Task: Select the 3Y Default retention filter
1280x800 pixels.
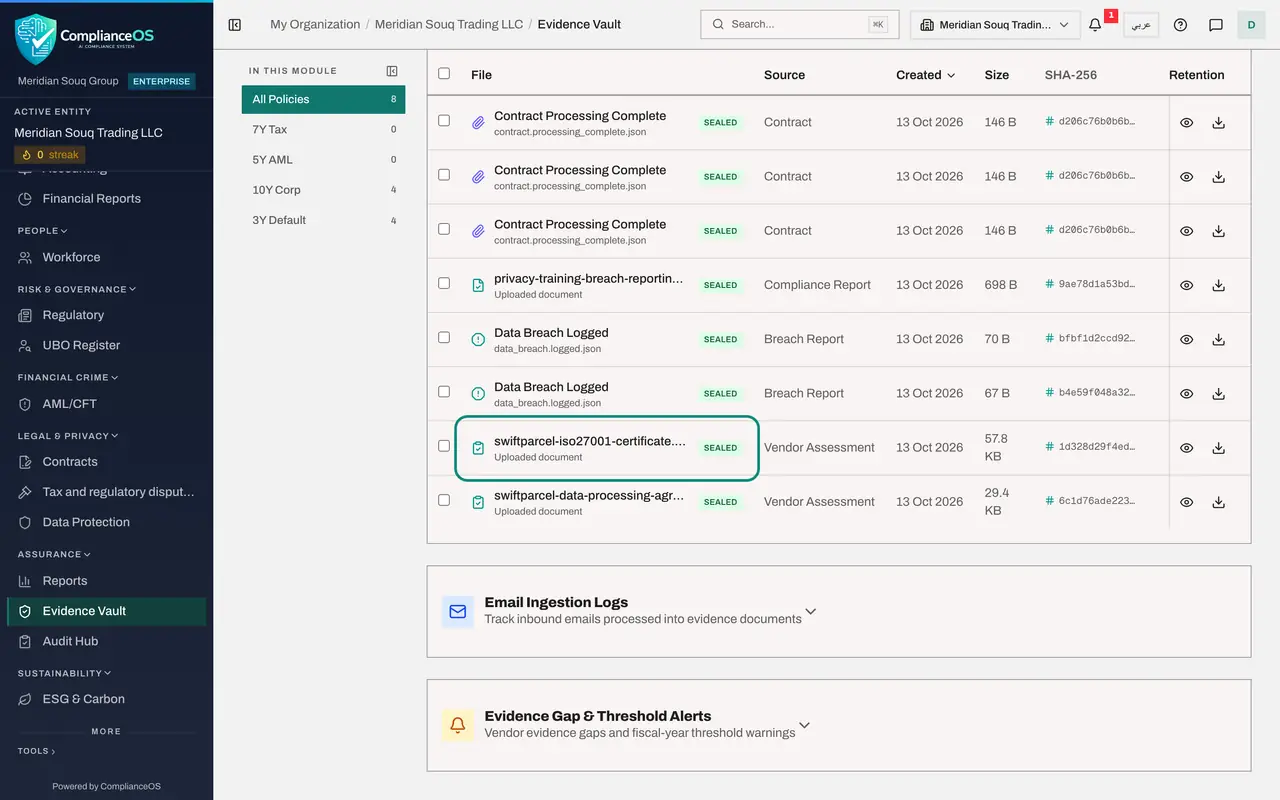Action: (323, 220)
